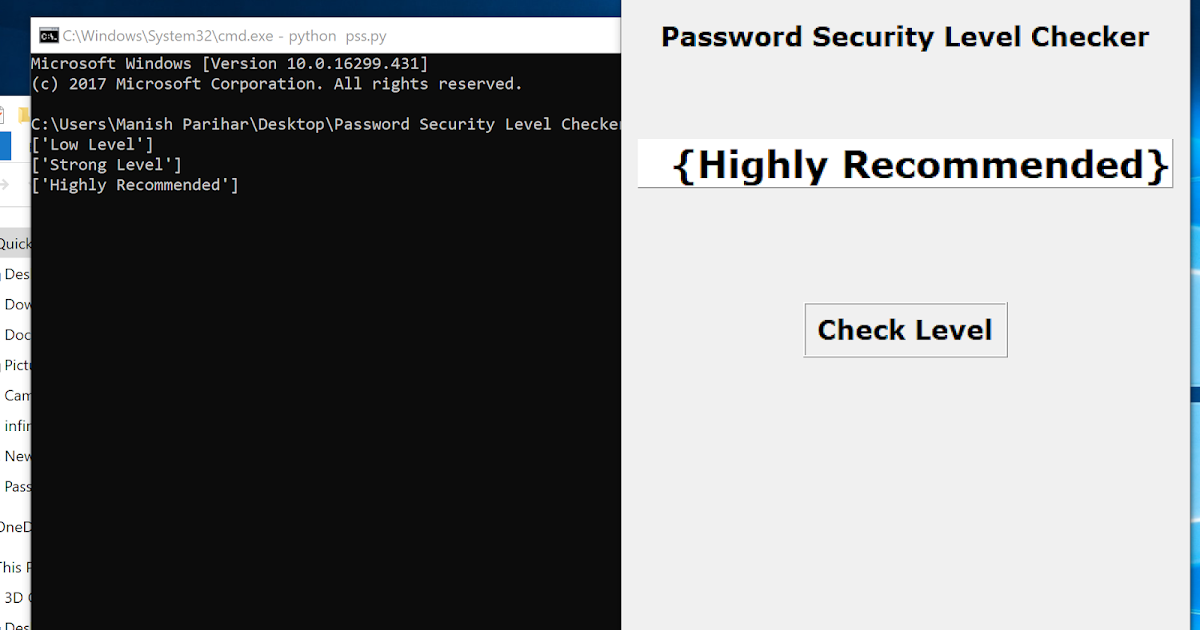Click the 'Highly Recommended' line in terminal output
The image size is (1200, 630).
tap(136, 184)
